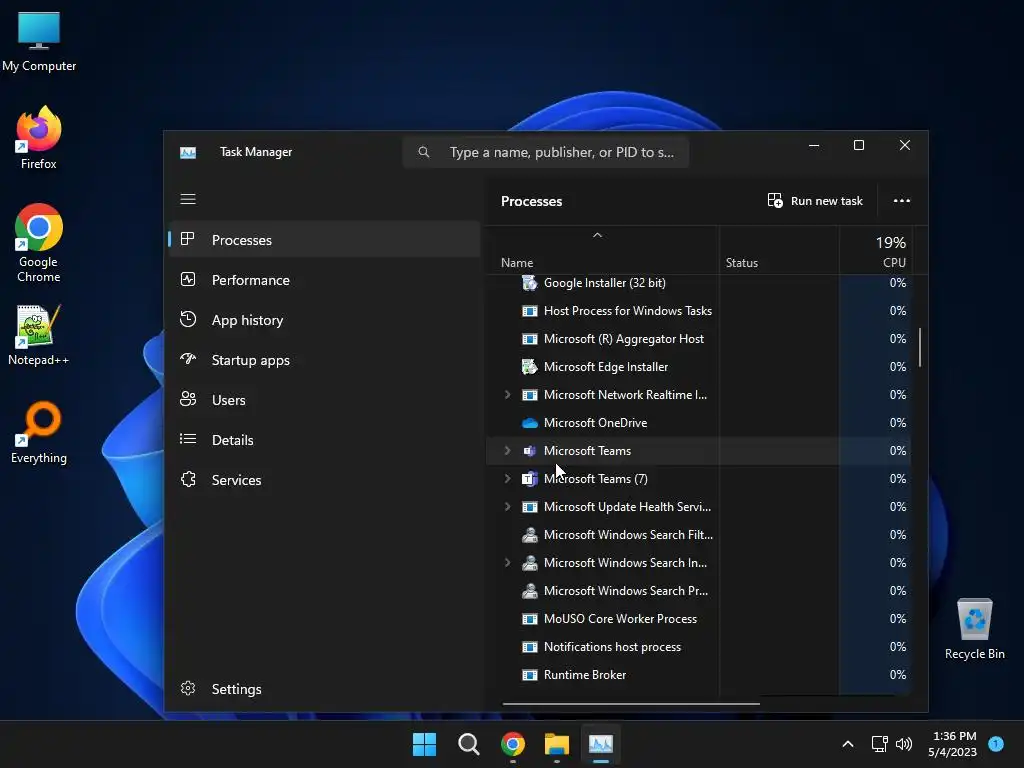Click the MoUSO Core Worker Process icon
Viewport: 1024px width, 768px height.
(x=529, y=618)
